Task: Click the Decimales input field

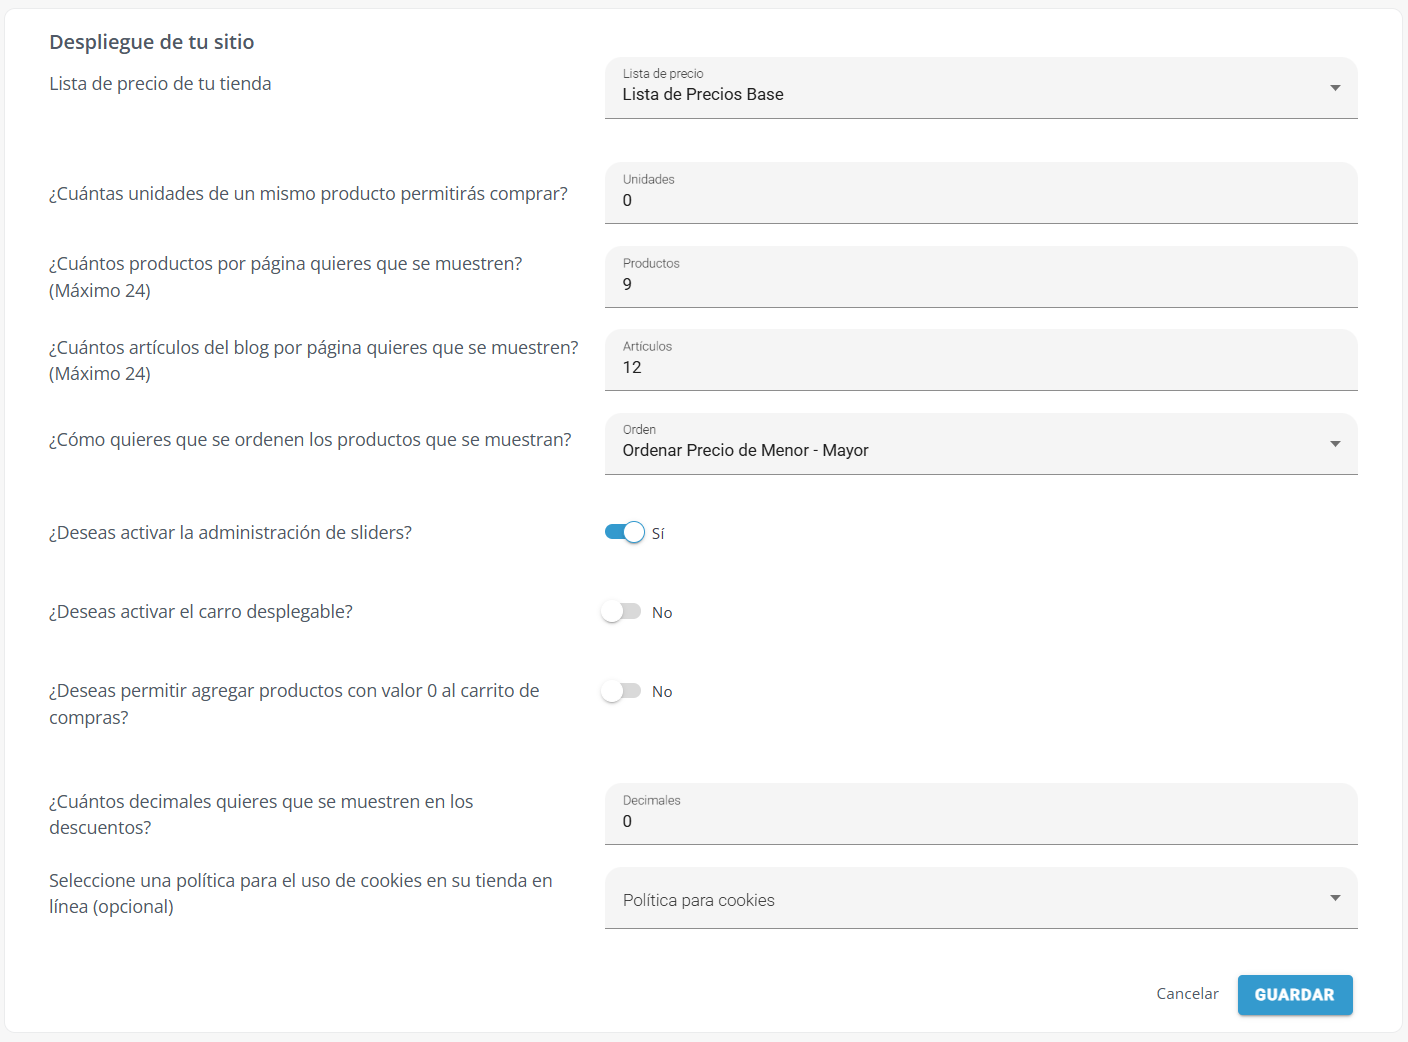Action: coord(980,821)
